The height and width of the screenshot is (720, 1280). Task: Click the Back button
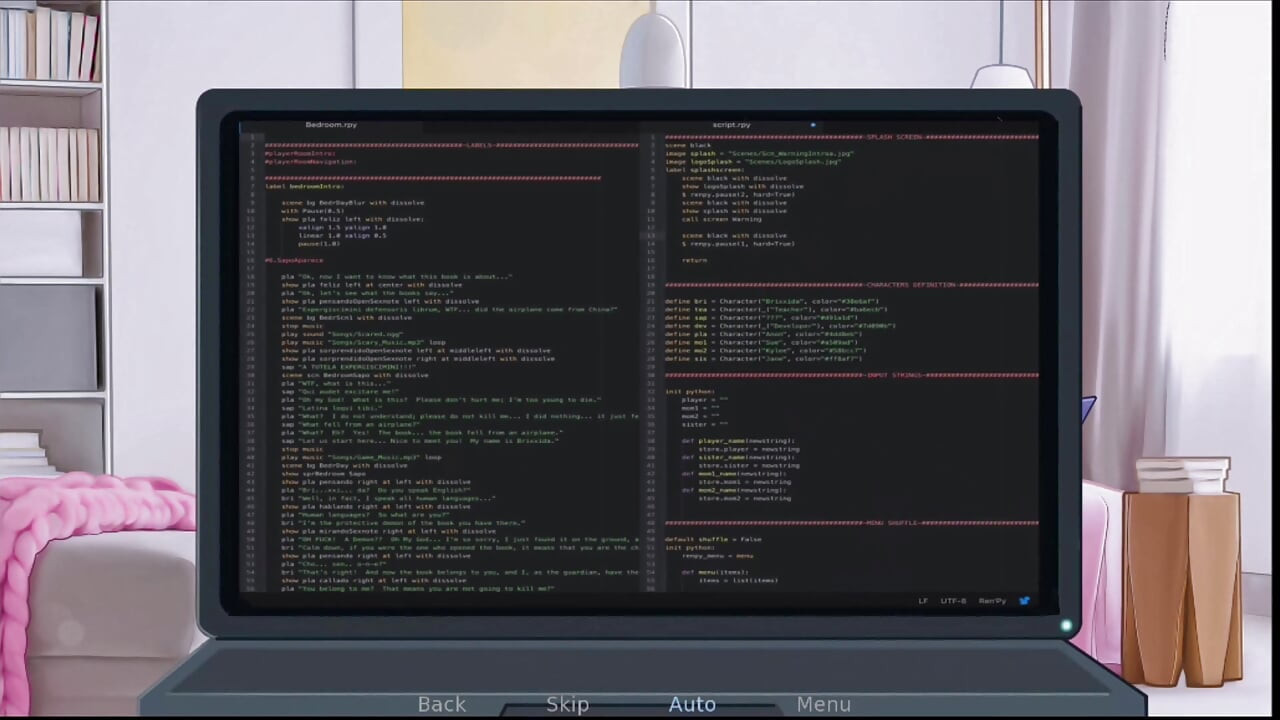pyautogui.click(x=441, y=704)
